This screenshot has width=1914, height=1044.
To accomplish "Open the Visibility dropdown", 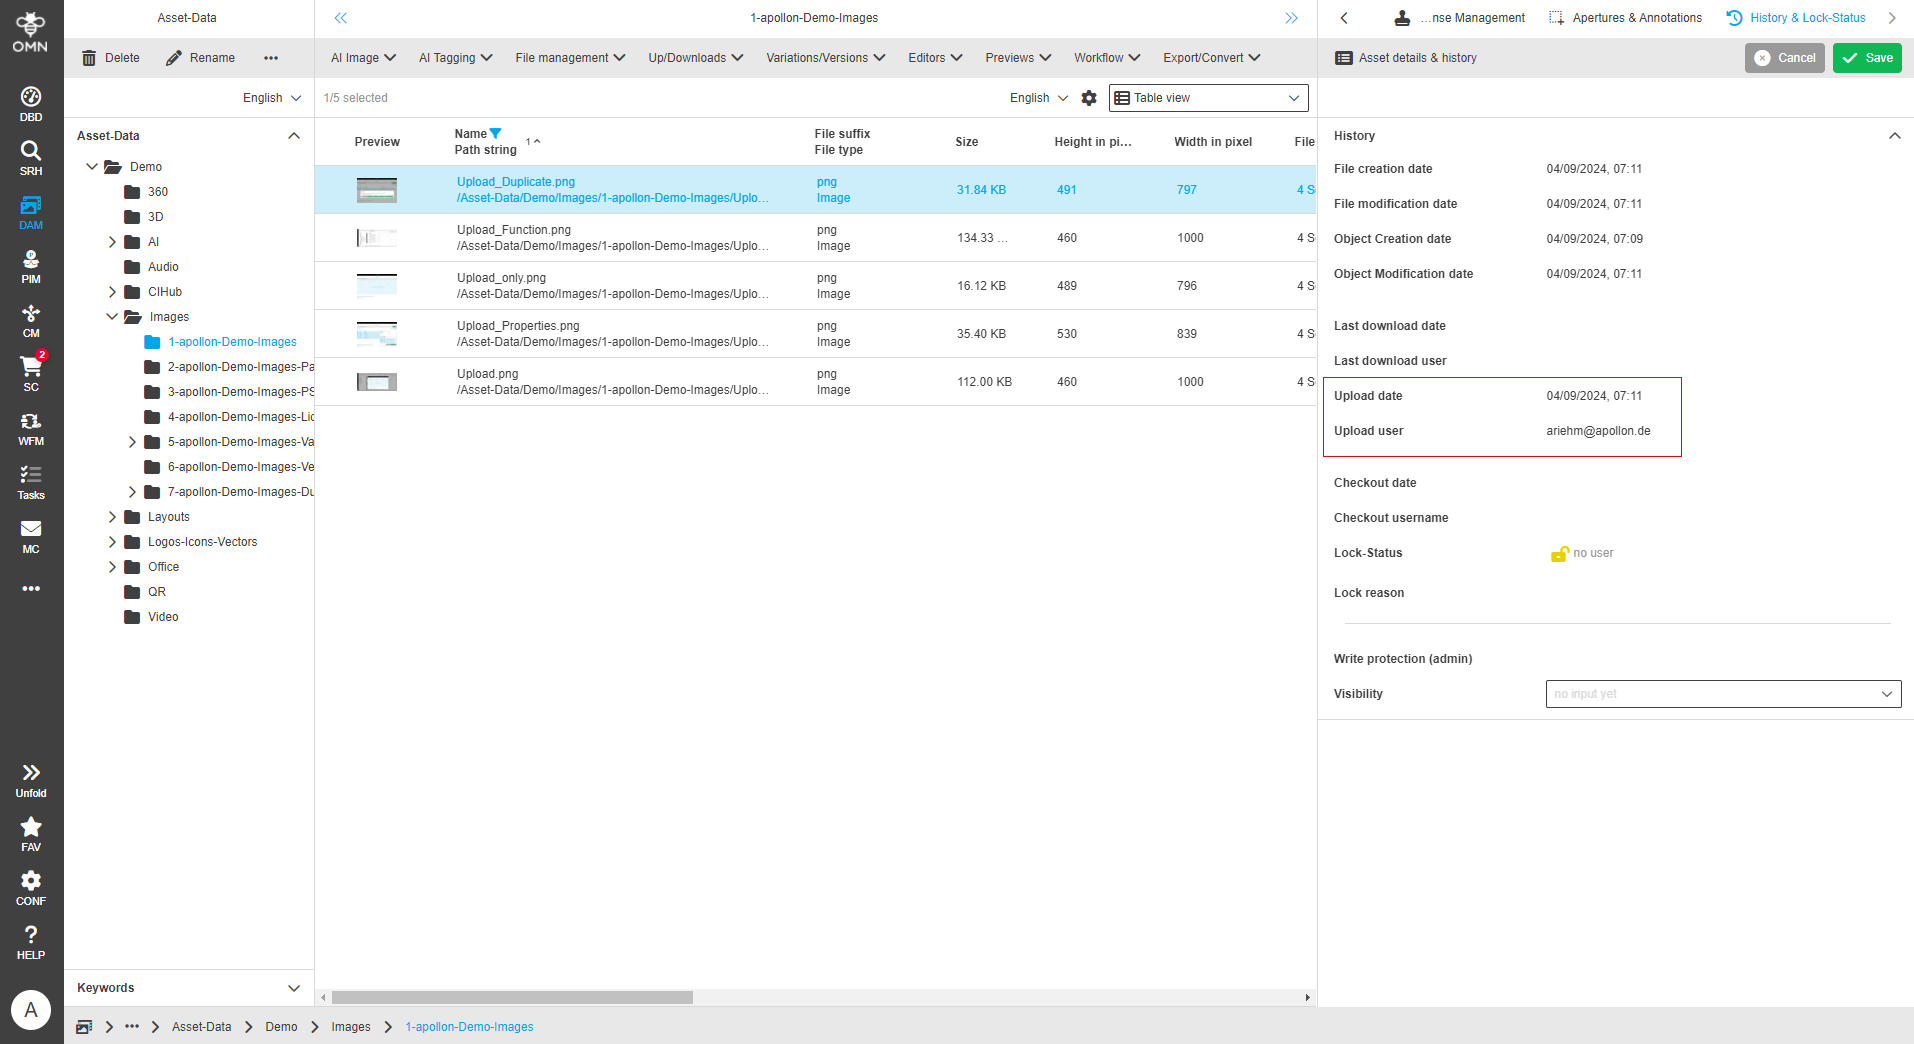I will point(1722,694).
